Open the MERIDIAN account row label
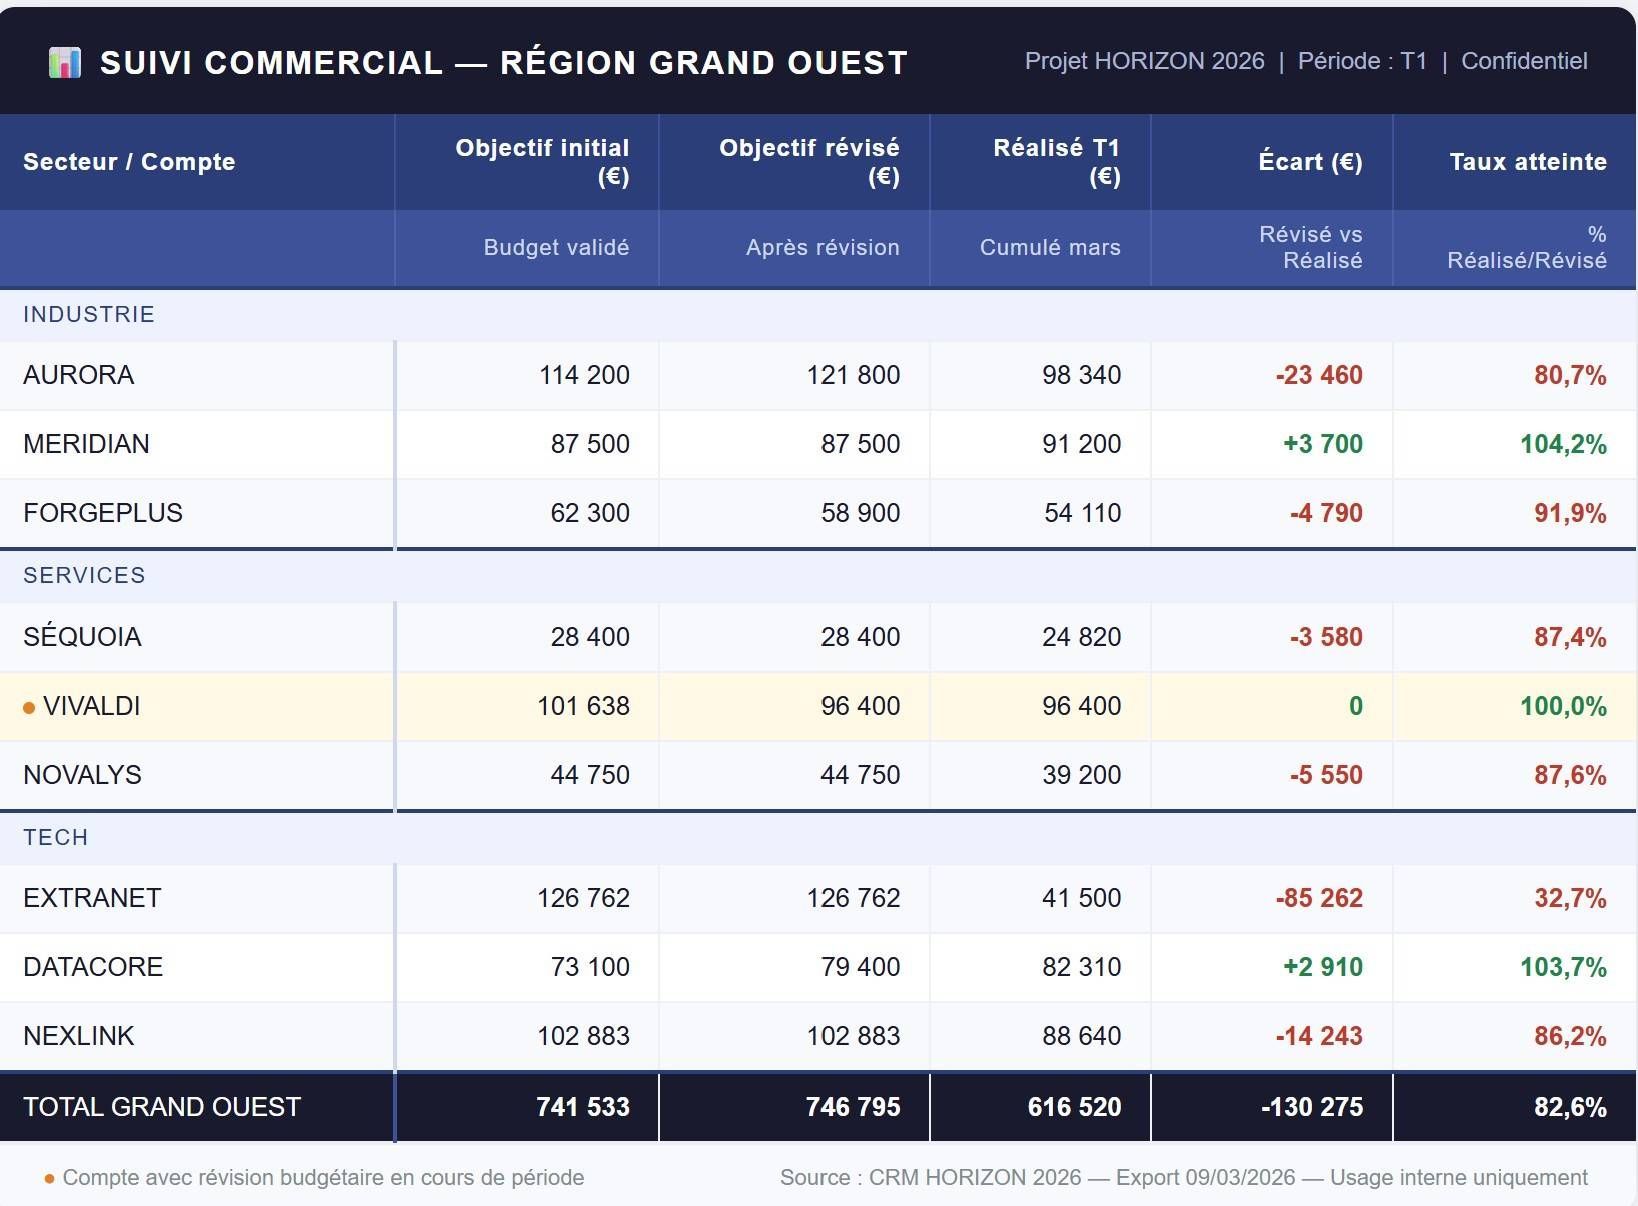Image resolution: width=1638 pixels, height=1206 pixels. pos(86,444)
